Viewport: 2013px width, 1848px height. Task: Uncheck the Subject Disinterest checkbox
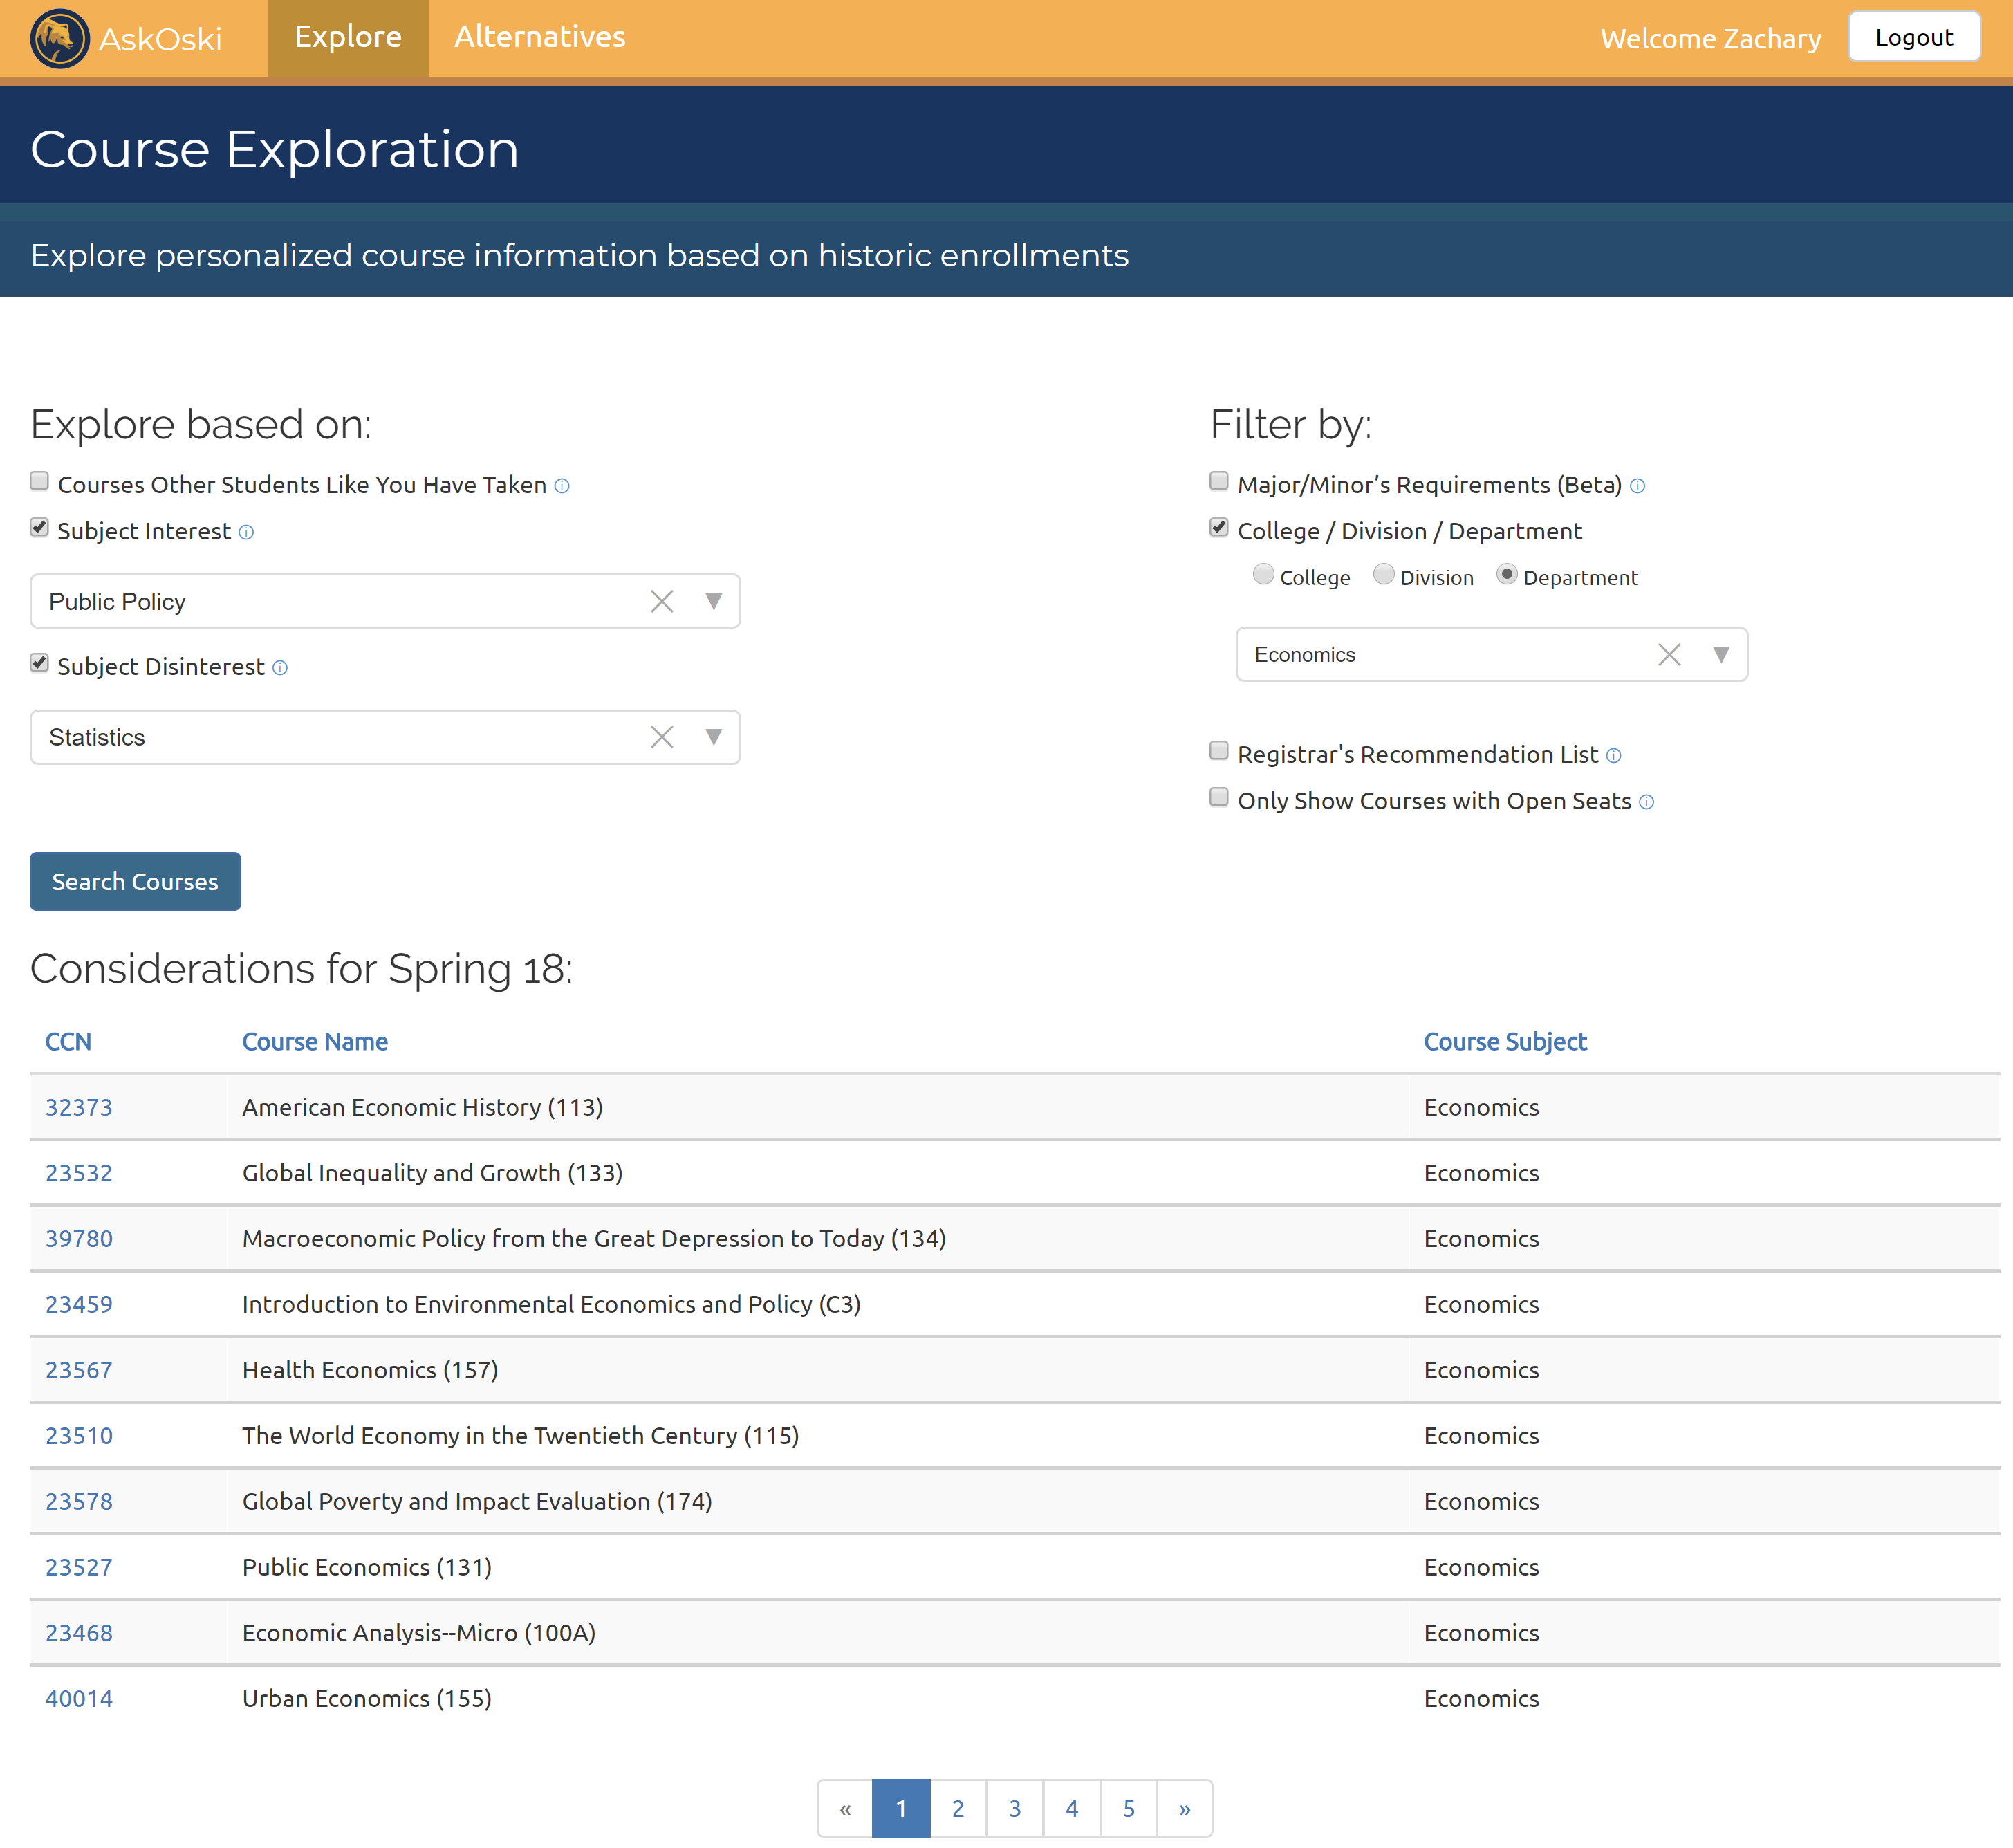point(39,663)
